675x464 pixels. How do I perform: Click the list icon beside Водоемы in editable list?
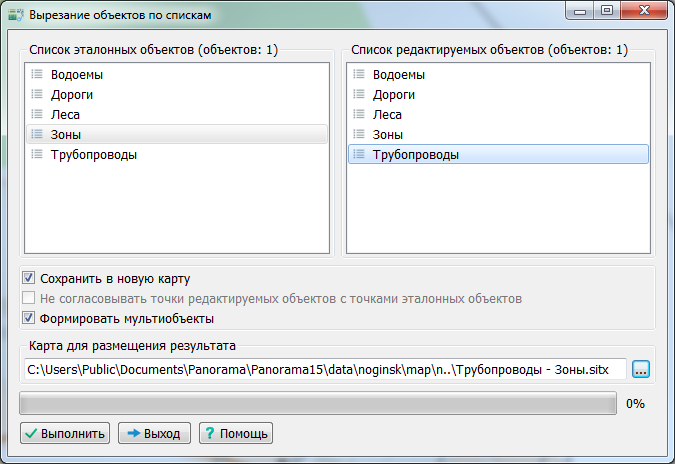[x=359, y=74]
